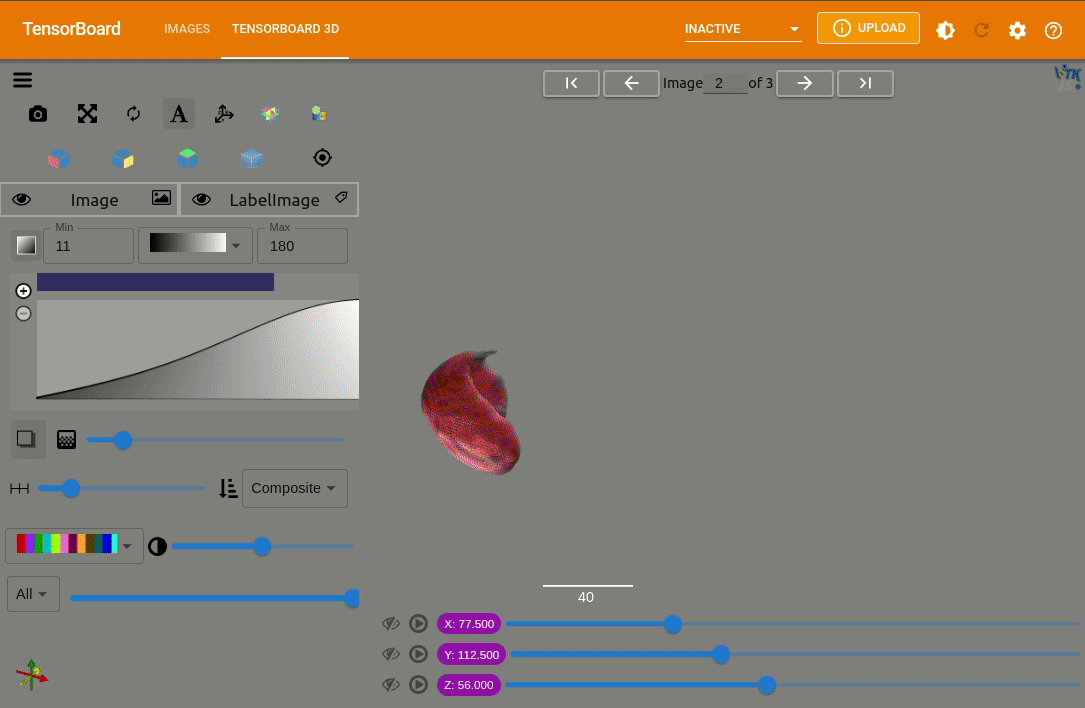Viewport: 1085px width, 708px height.
Task: Switch to the IMAGES tab
Action: (x=187, y=29)
